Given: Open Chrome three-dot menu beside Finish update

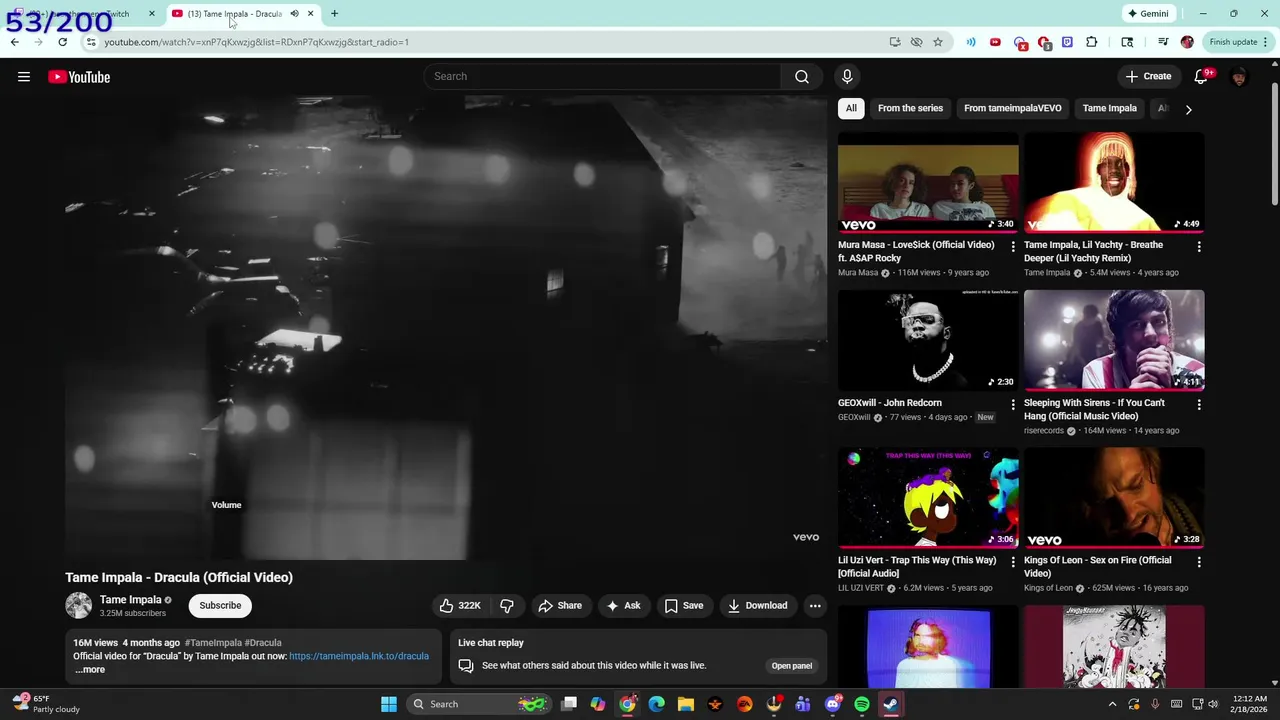Looking at the screenshot, I should tap(1266, 42).
